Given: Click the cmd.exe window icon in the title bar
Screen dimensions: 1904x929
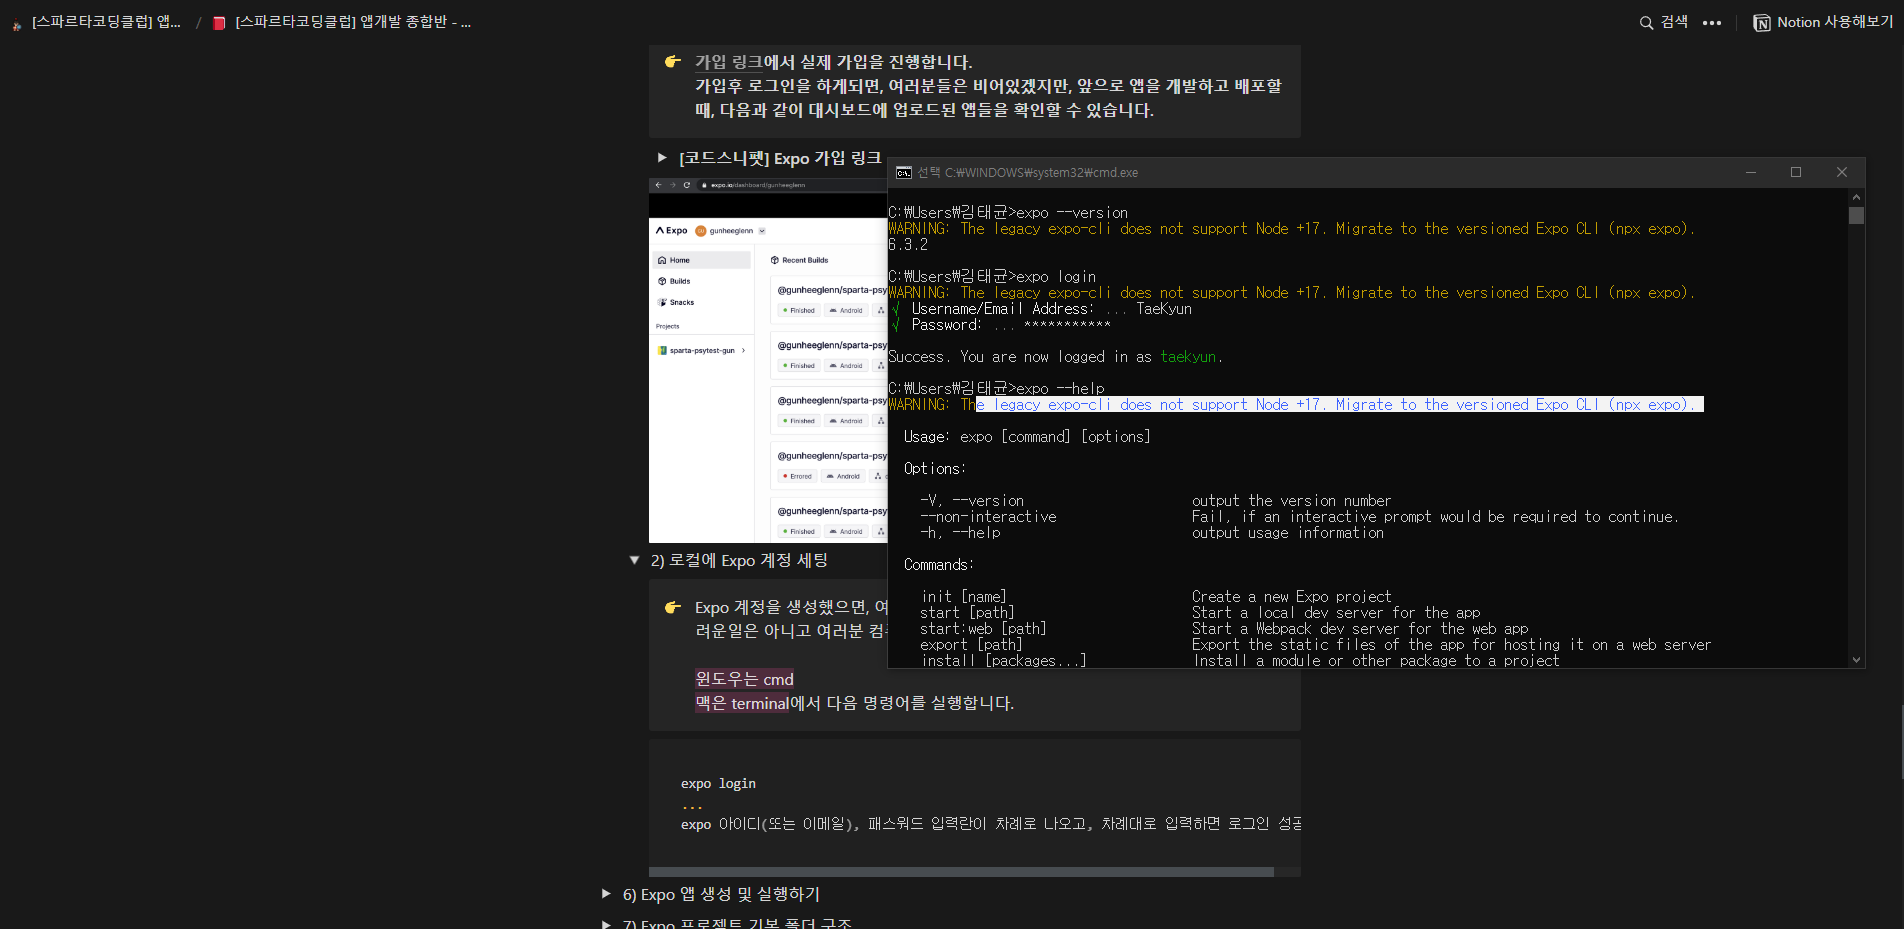Looking at the screenshot, I should [904, 173].
